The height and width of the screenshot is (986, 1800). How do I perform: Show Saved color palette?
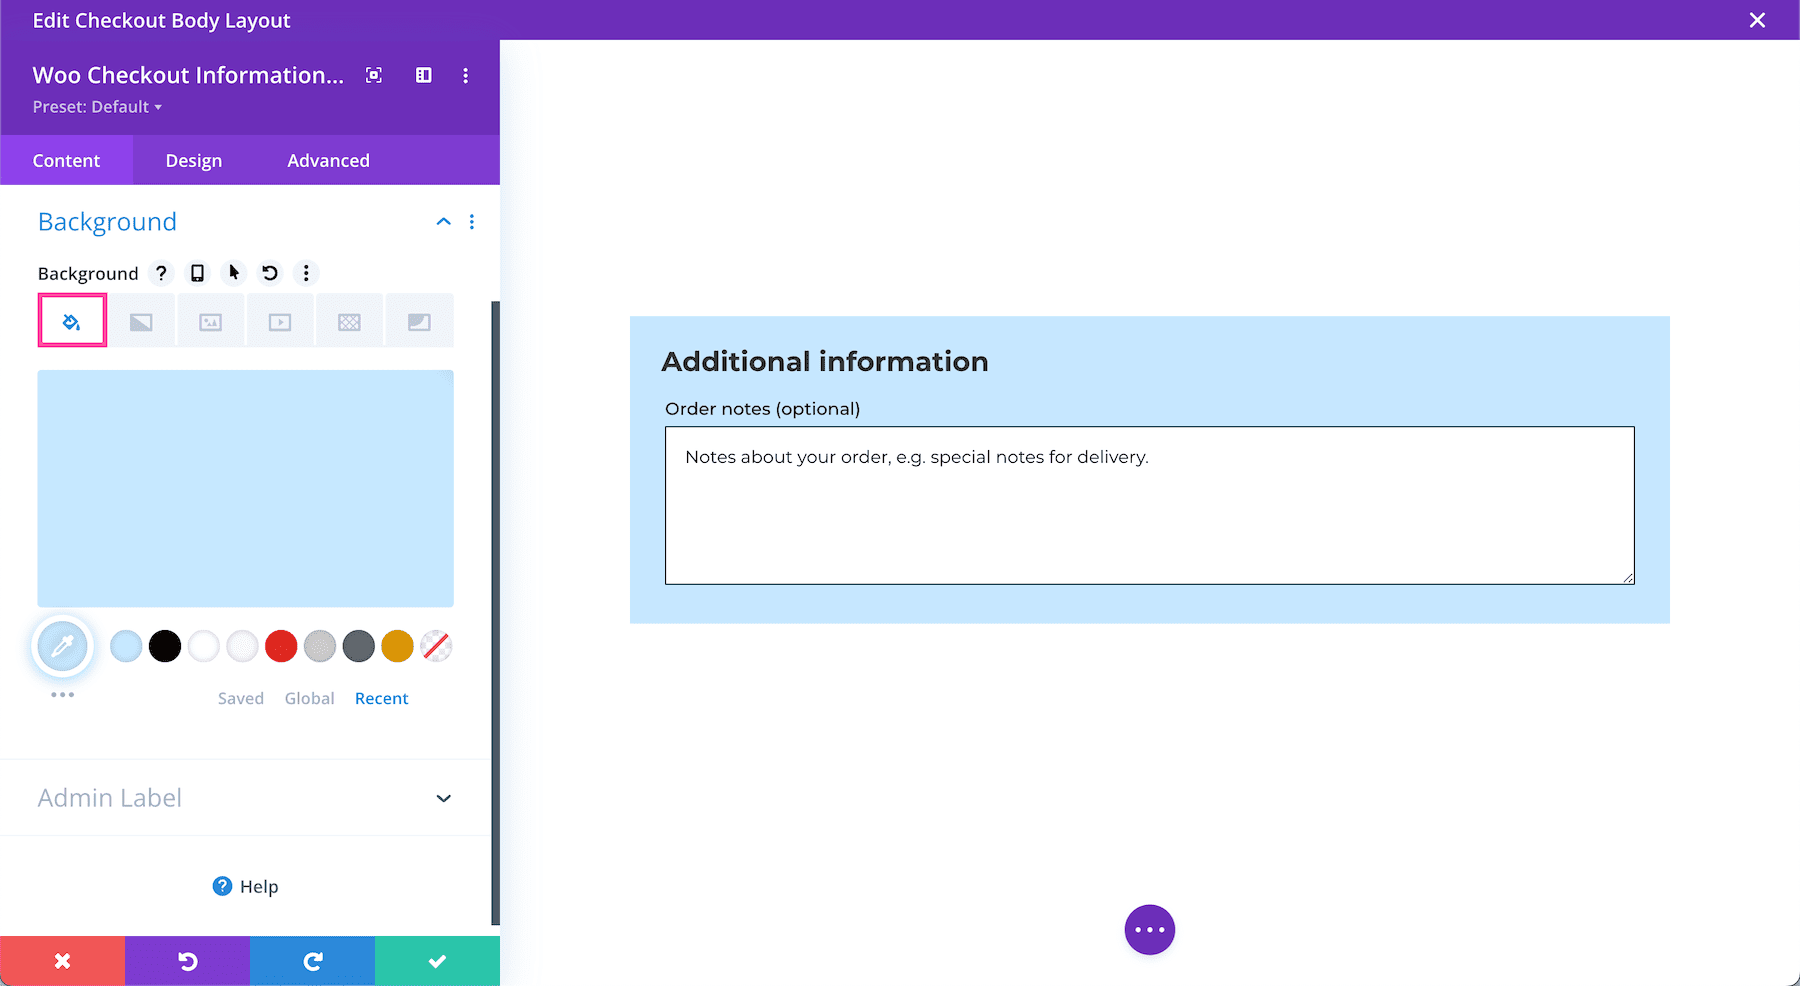[241, 698]
